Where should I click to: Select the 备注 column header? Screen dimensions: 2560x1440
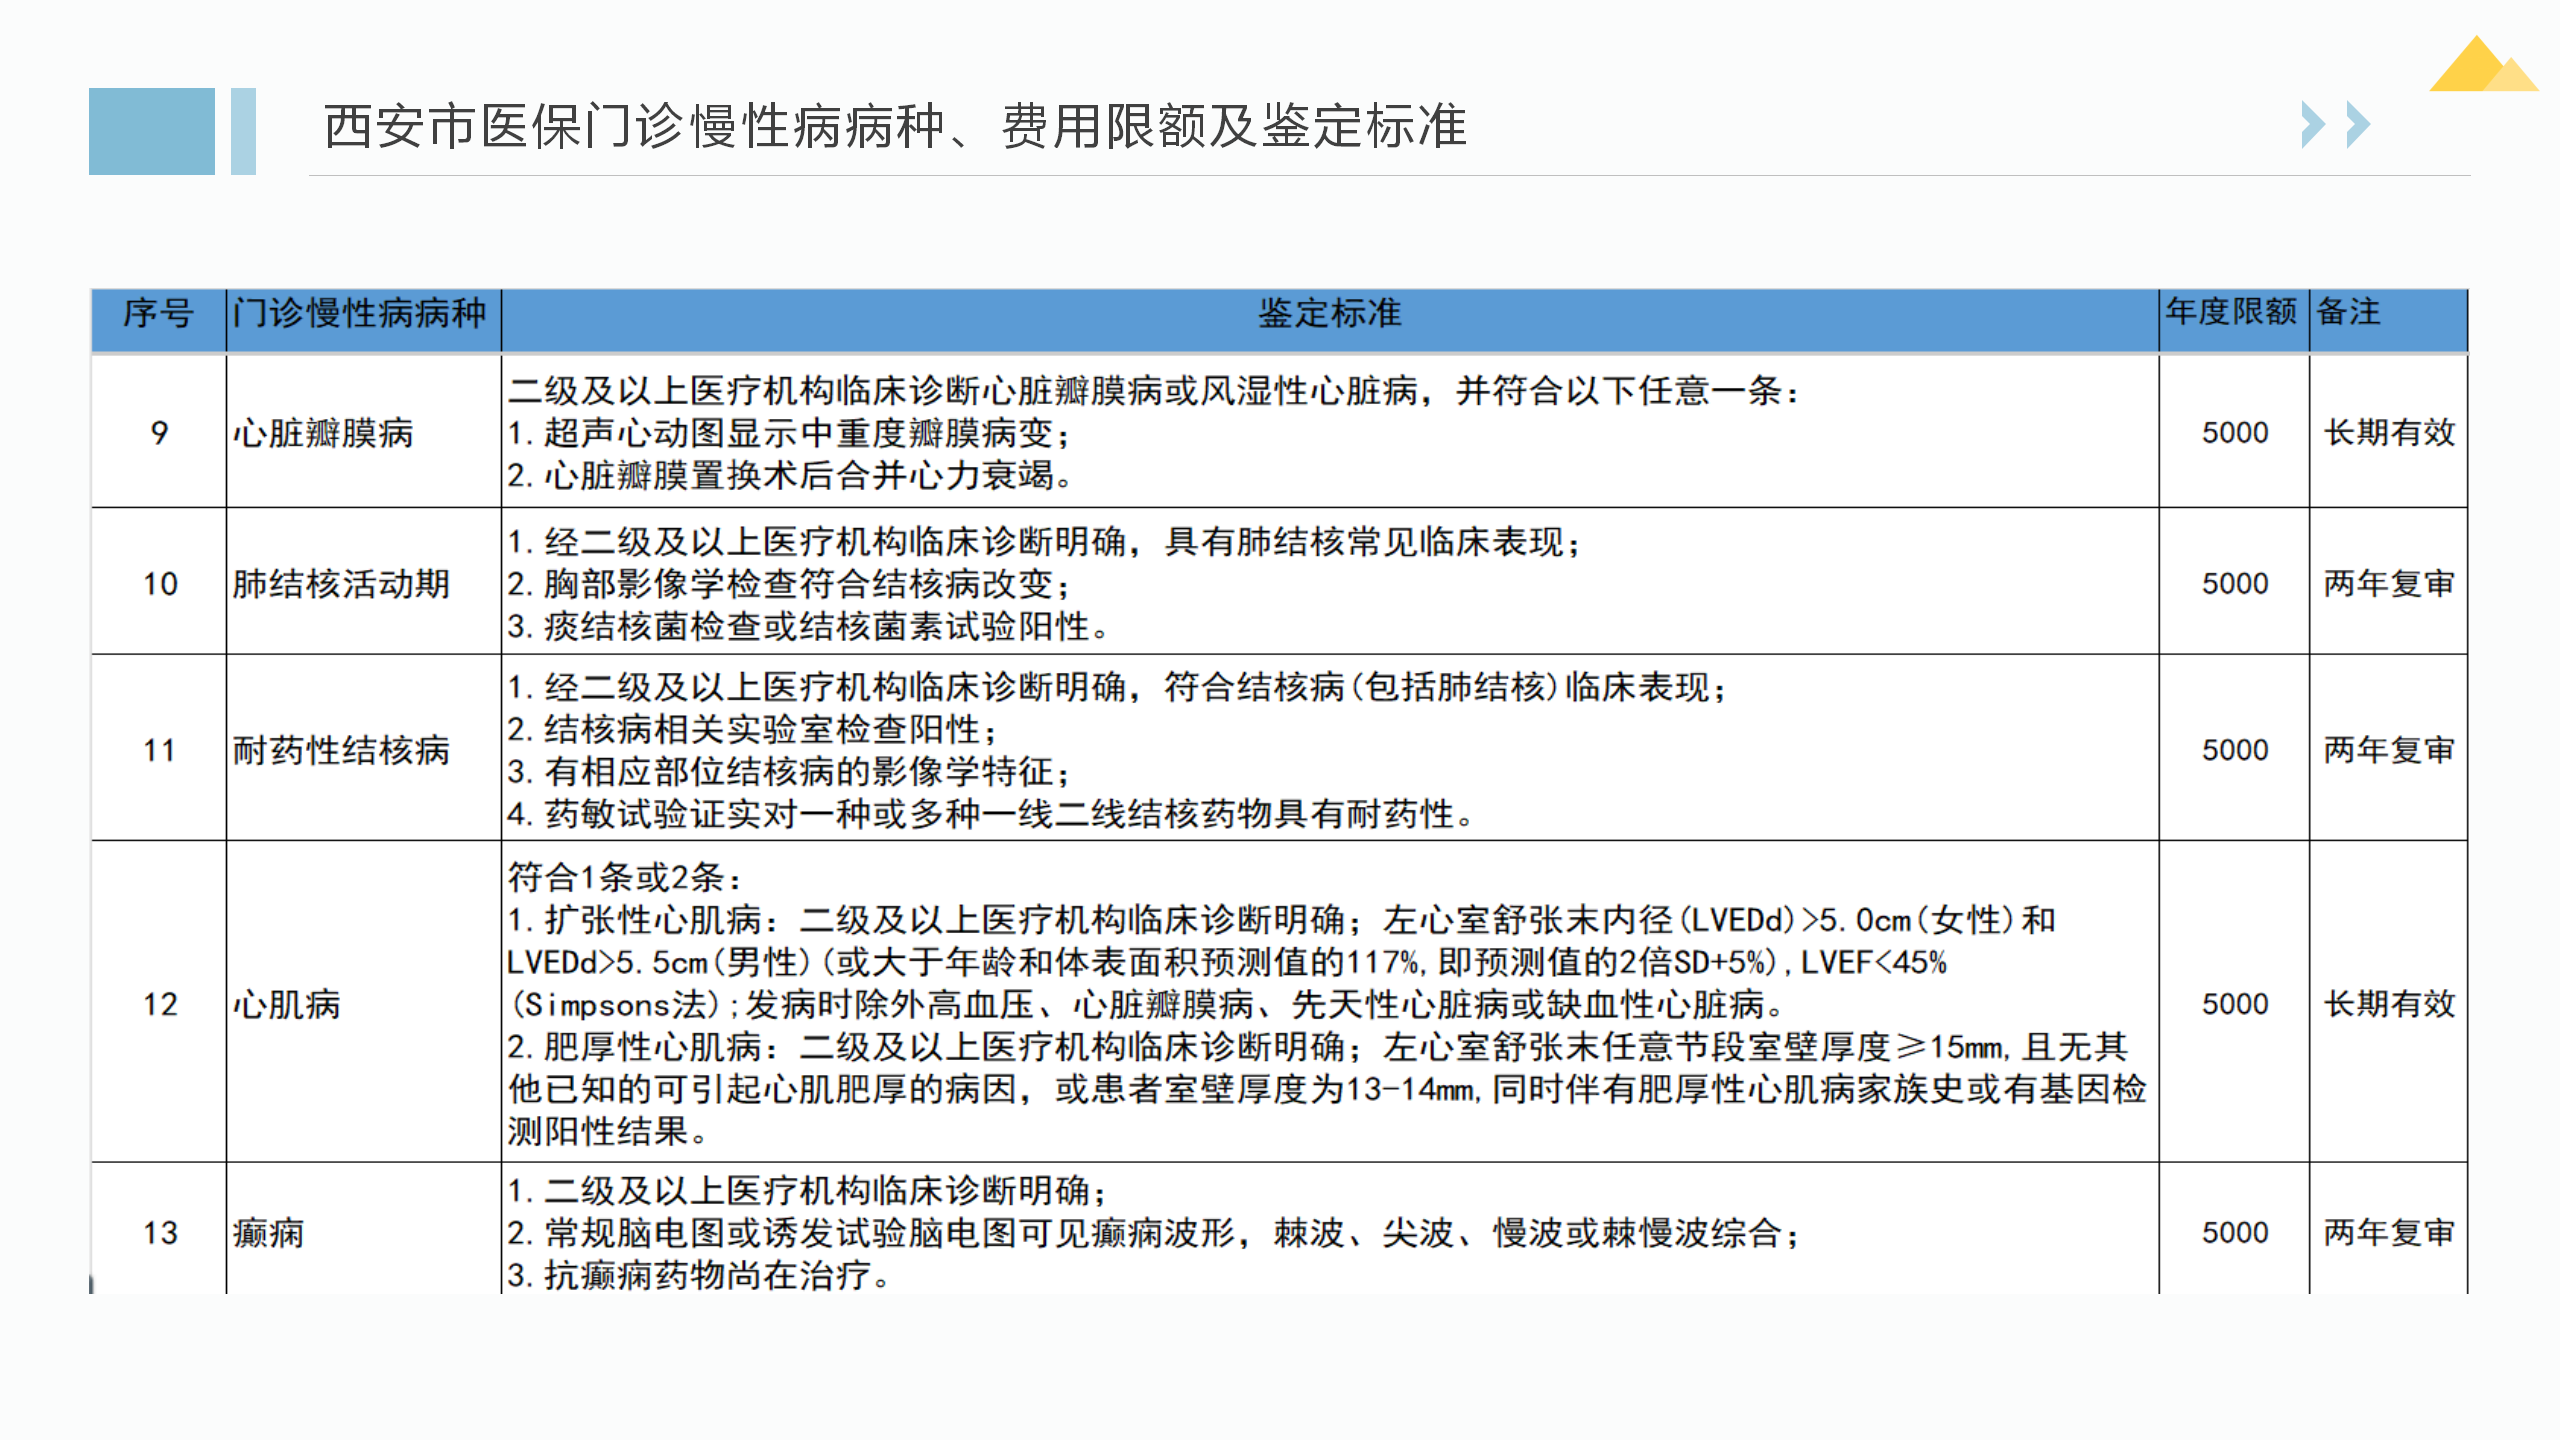coord(2348,312)
